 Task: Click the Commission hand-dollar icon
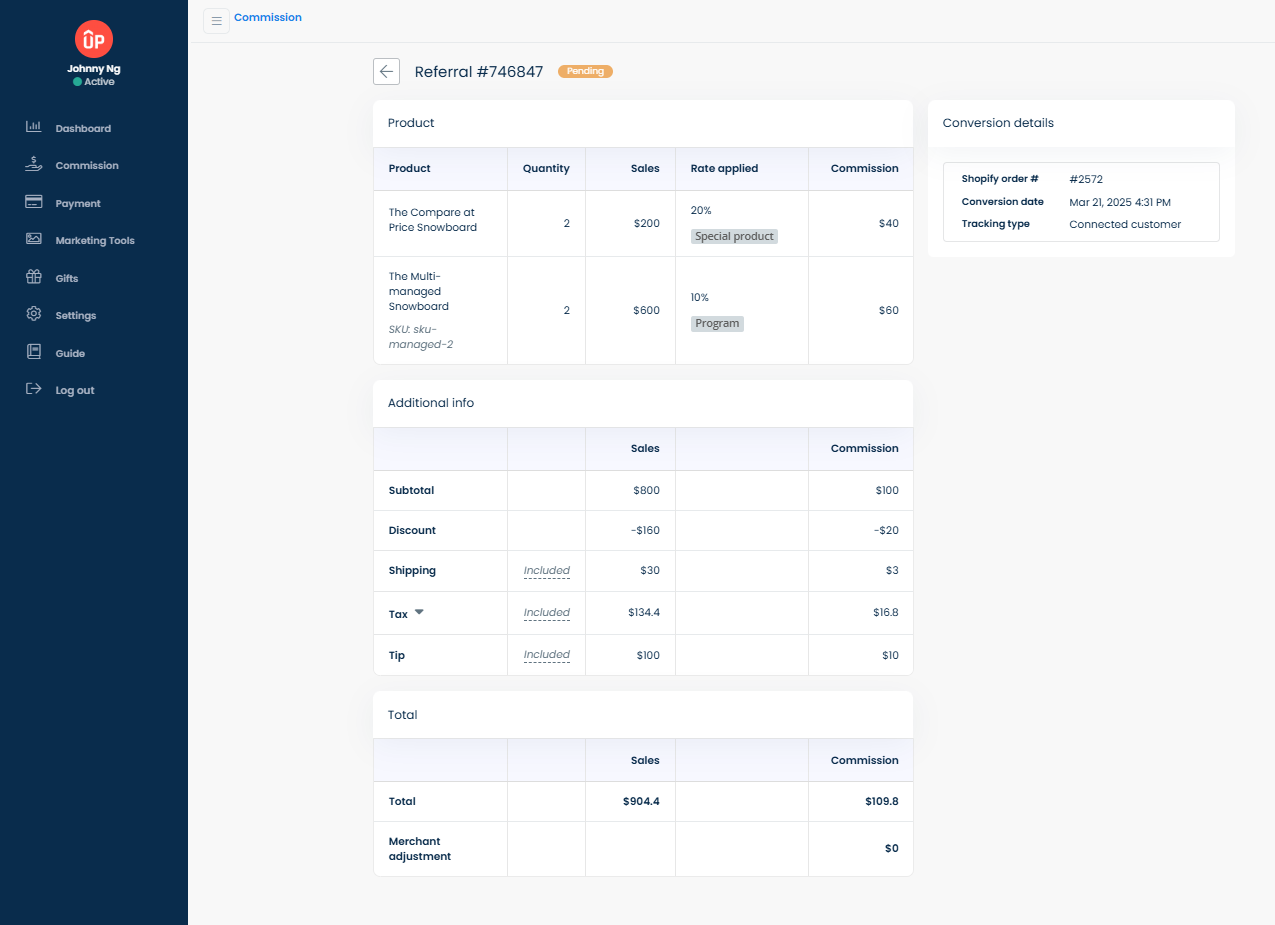click(33, 164)
